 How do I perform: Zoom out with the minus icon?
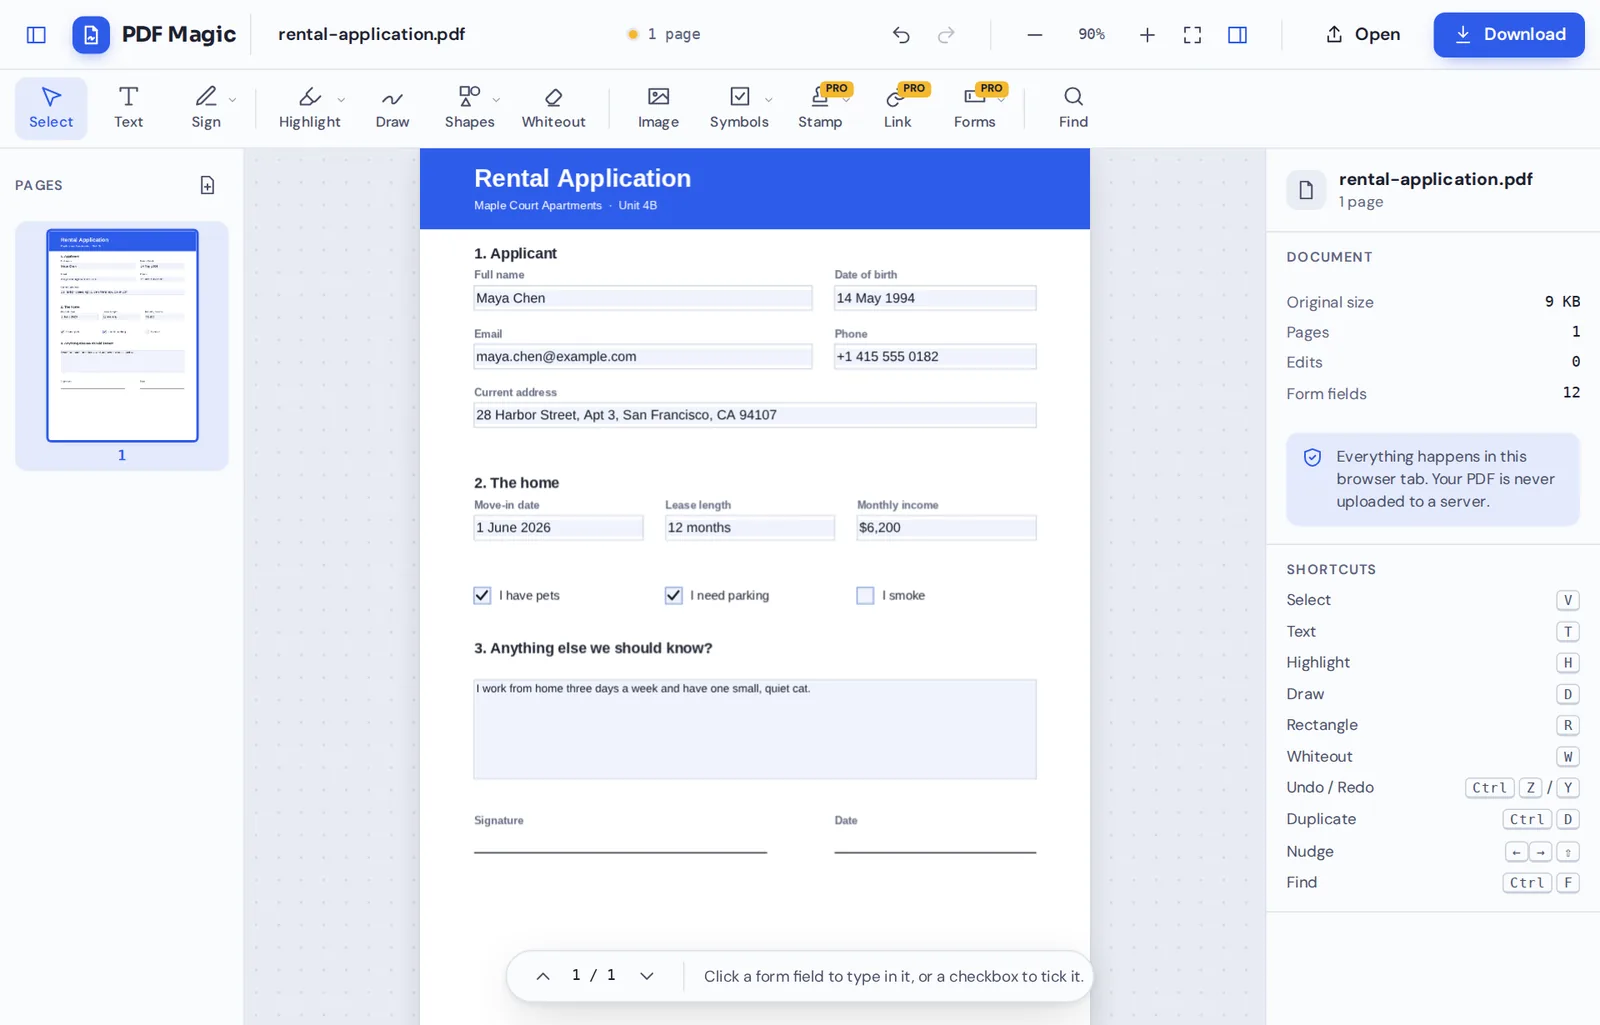pos(1035,35)
